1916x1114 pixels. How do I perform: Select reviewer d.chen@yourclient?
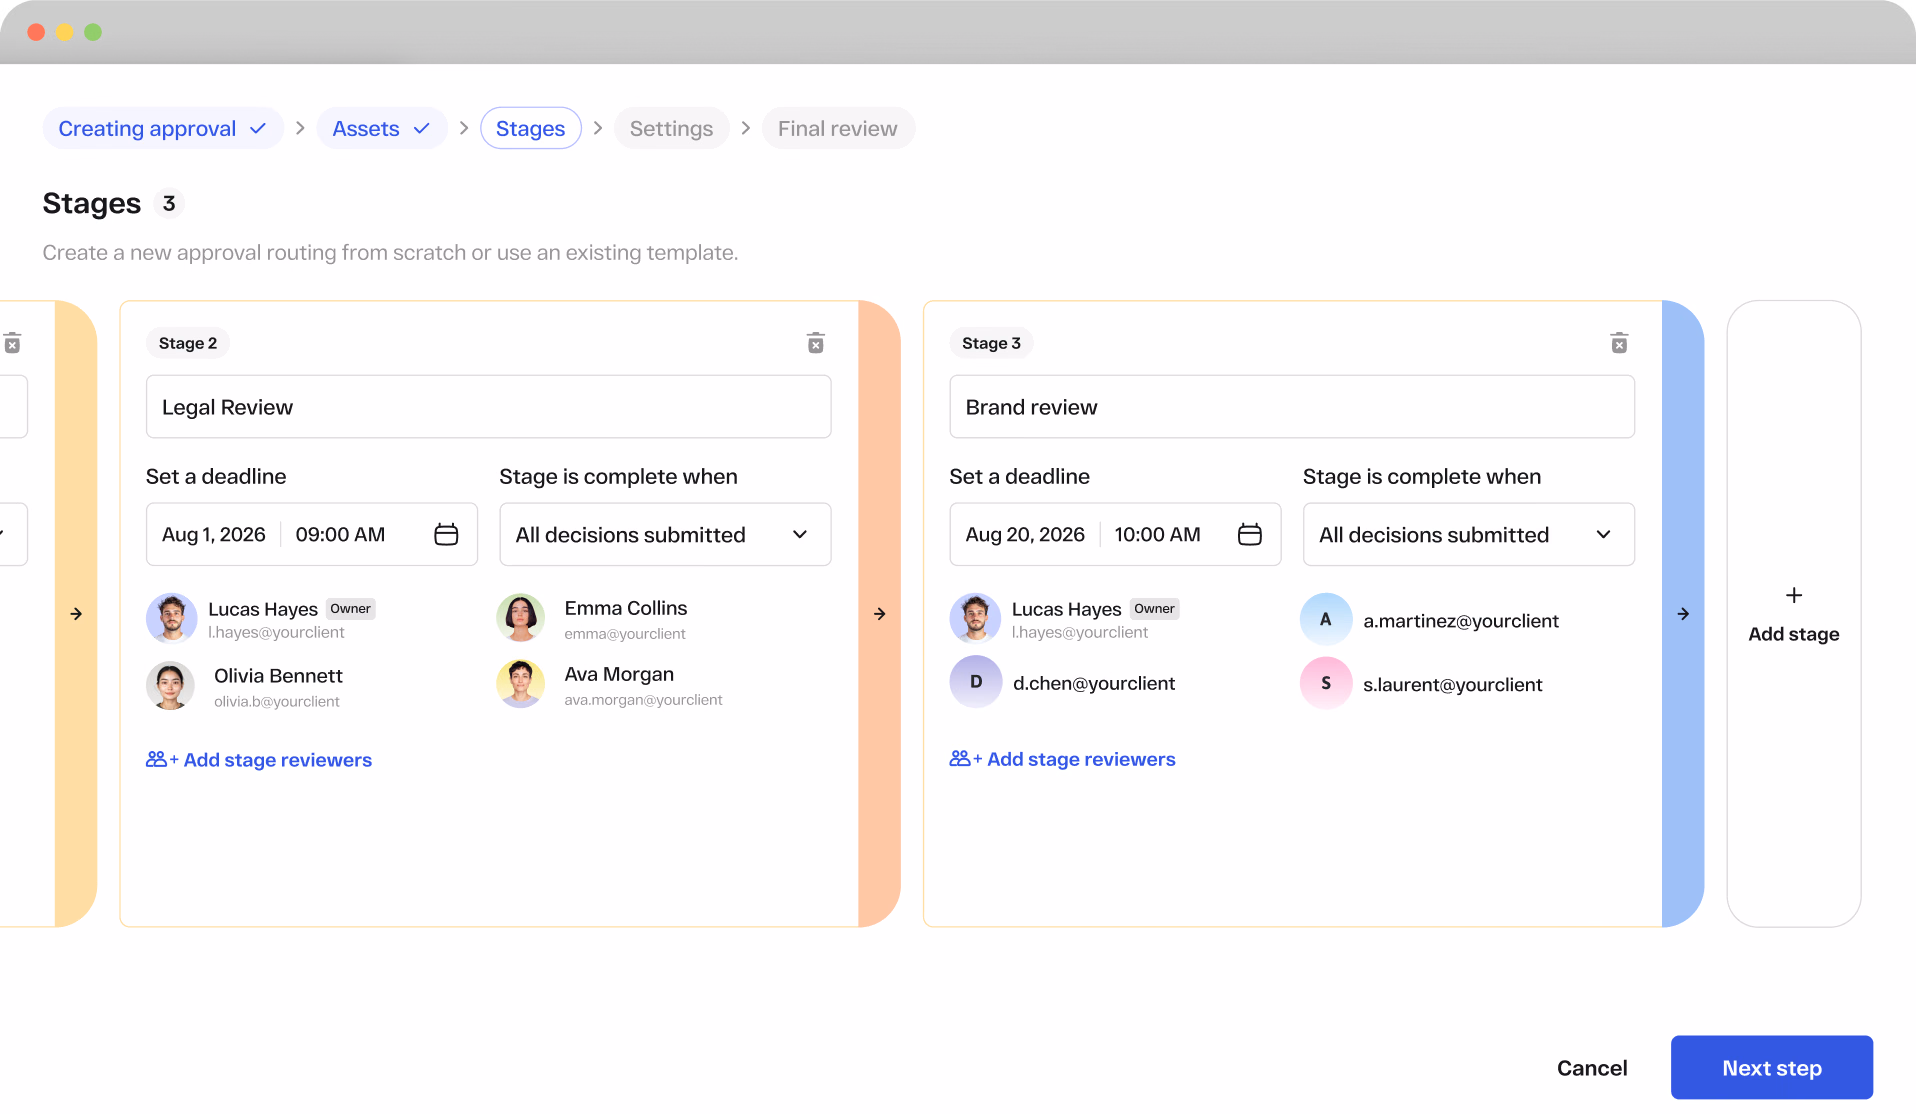click(x=1094, y=683)
